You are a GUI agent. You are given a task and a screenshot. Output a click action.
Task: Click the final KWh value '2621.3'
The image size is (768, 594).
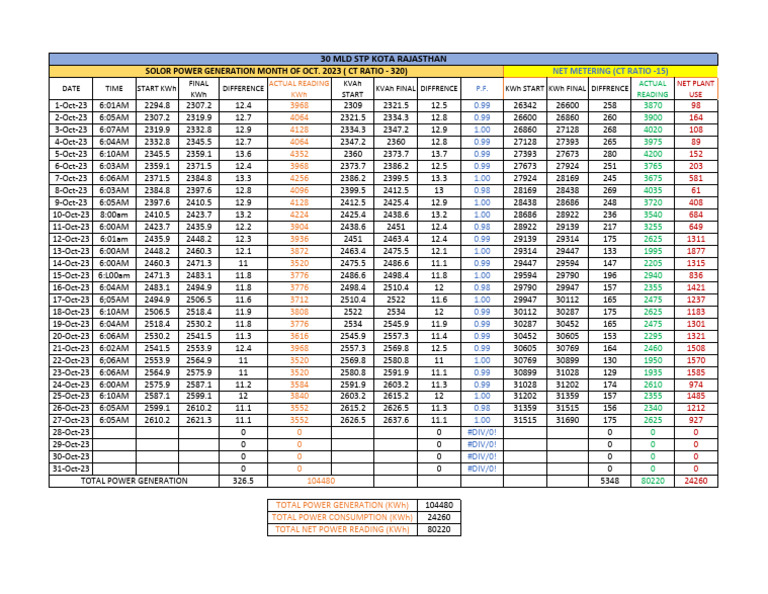coord(198,420)
